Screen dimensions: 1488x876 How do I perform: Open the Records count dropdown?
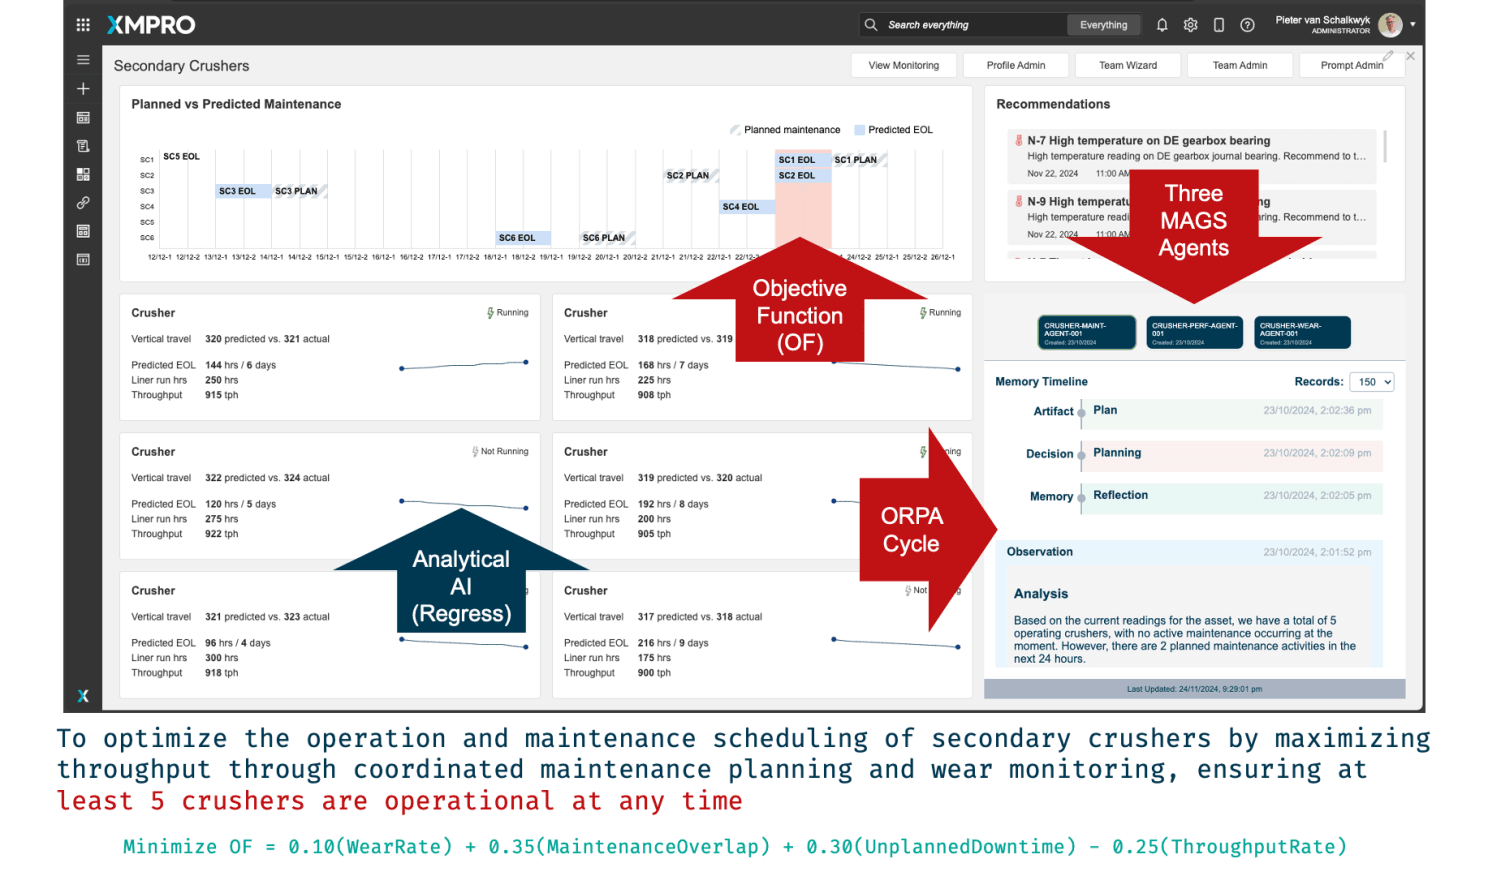click(x=1371, y=382)
